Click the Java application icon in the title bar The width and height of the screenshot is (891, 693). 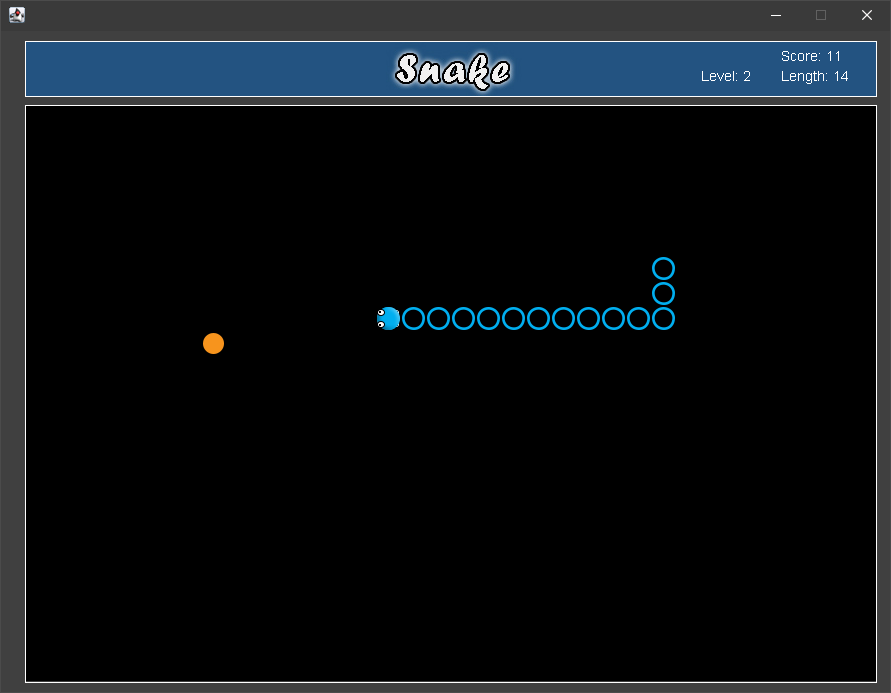click(x=16, y=15)
